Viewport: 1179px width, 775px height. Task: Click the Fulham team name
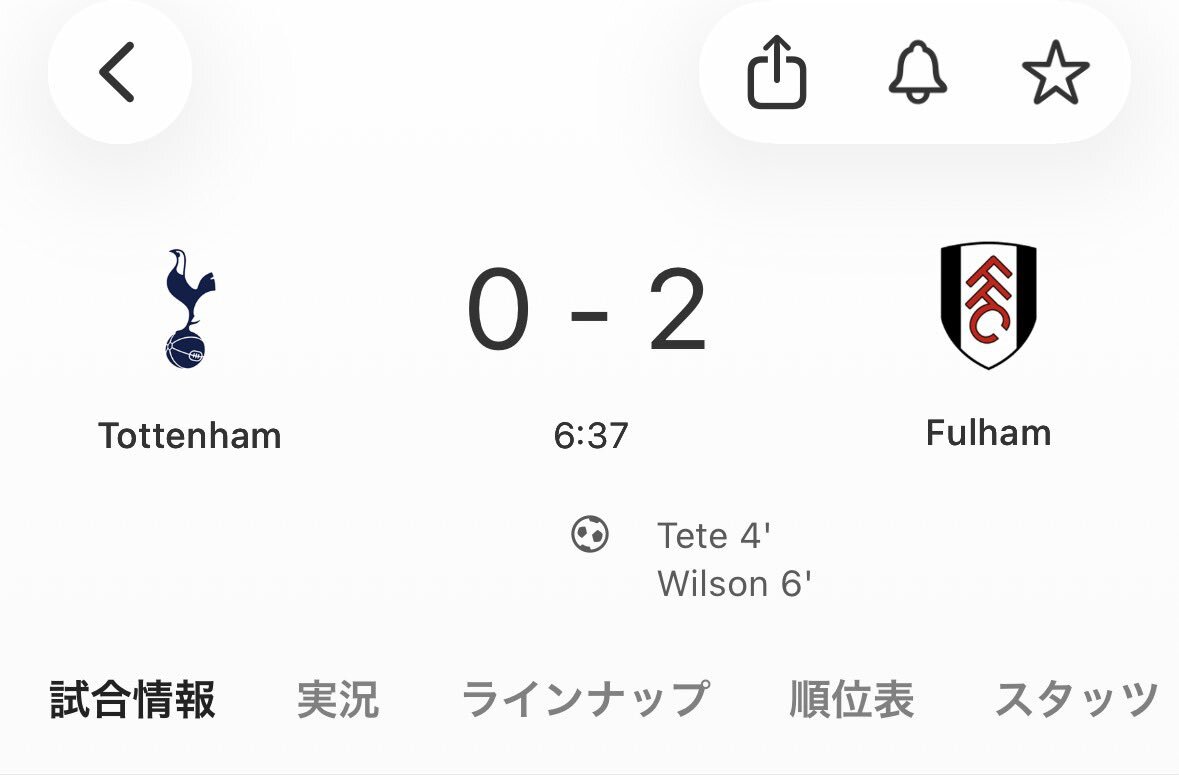pos(989,432)
